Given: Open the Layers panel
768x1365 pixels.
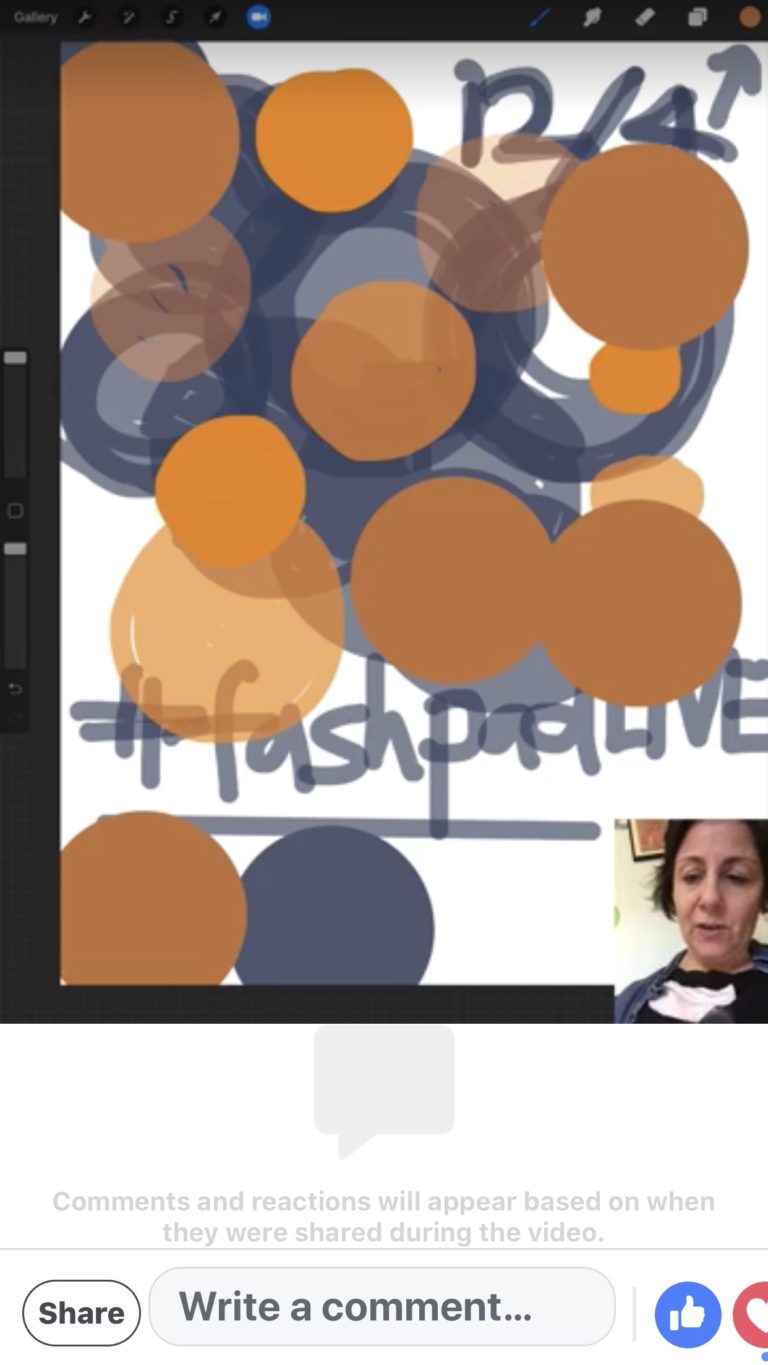Looking at the screenshot, I should pyautogui.click(x=697, y=17).
